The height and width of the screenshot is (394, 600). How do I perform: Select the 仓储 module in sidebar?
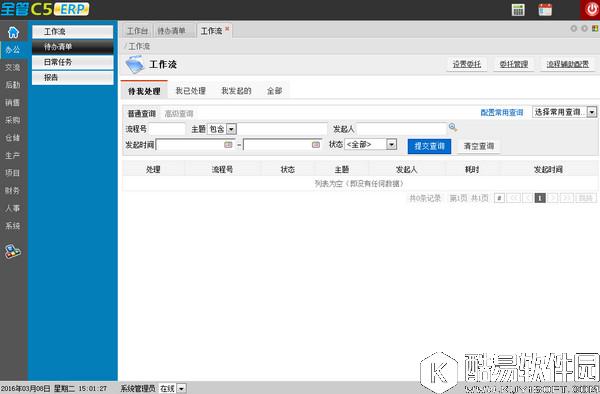tap(13, 138)
